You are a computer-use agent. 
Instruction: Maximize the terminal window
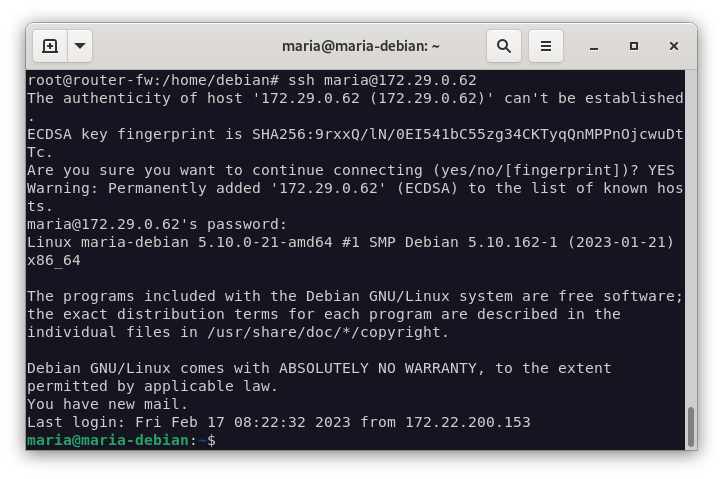pyautogui.click(x=634, y=46)
